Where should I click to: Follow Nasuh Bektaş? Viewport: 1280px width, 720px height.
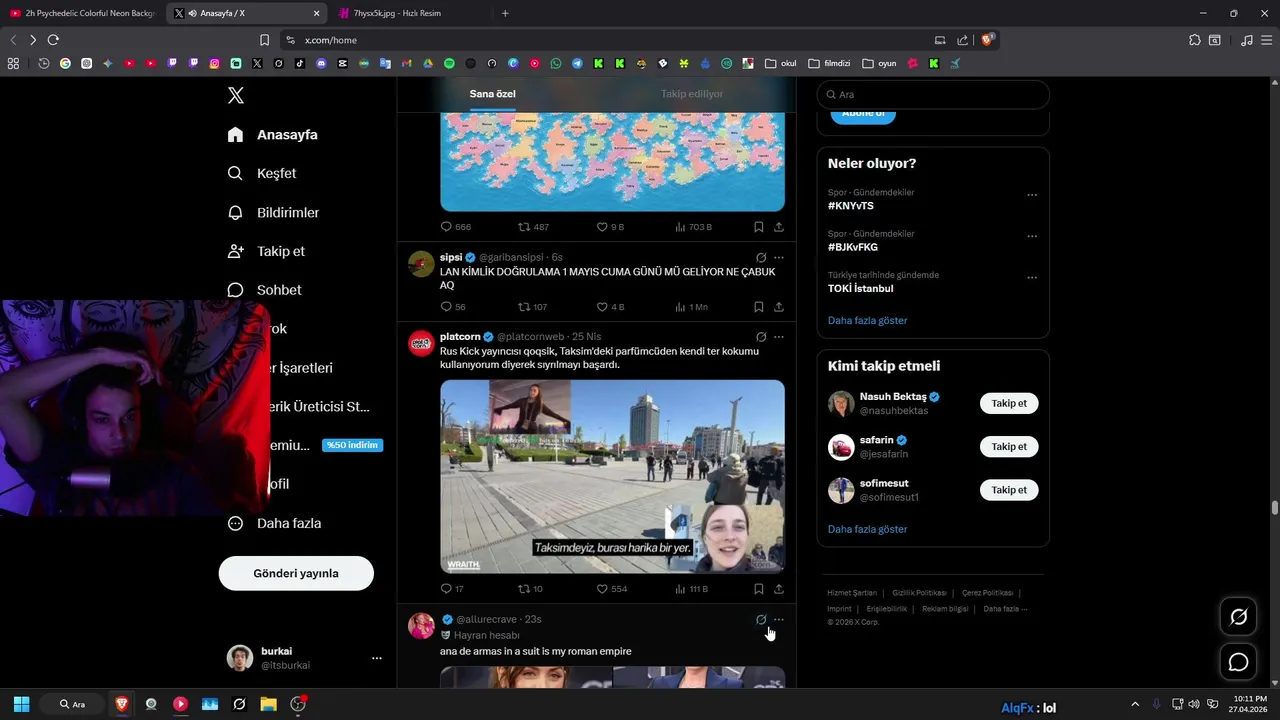(1009, 403)
